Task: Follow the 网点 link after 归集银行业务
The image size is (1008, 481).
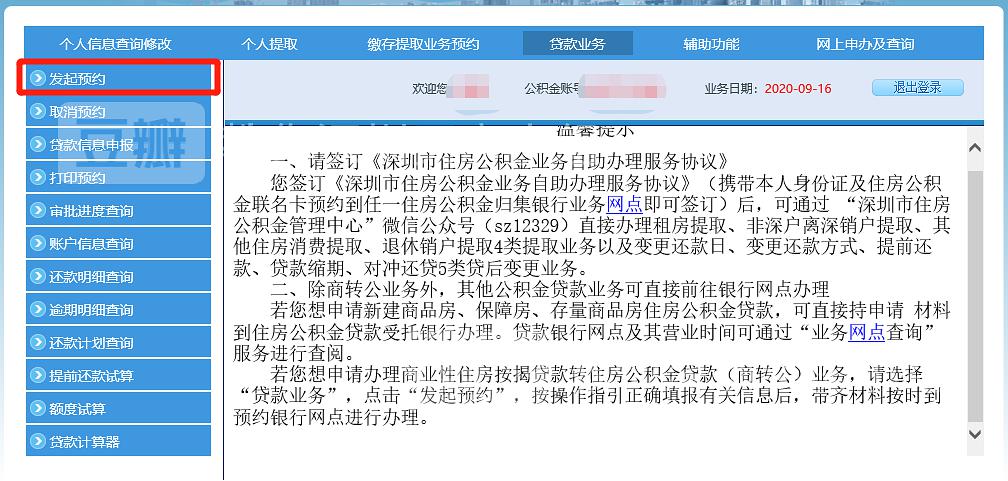Action: click(623, 204)
